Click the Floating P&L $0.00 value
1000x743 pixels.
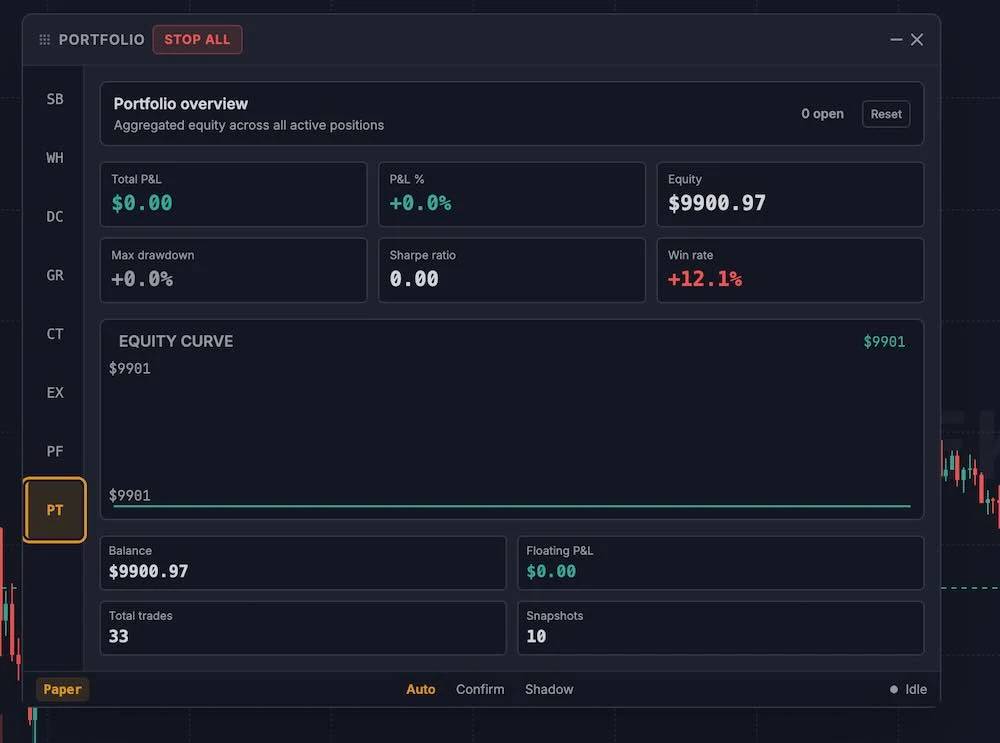pos(551,571)
